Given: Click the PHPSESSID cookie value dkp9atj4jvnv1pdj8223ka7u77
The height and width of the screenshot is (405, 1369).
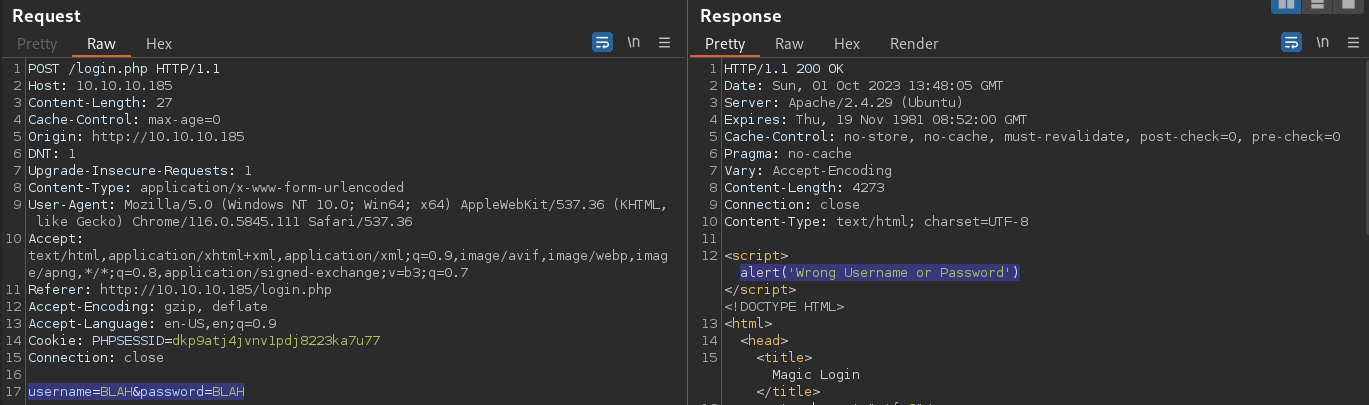Looking at the screenshot, I should click(x=276, y=340).
